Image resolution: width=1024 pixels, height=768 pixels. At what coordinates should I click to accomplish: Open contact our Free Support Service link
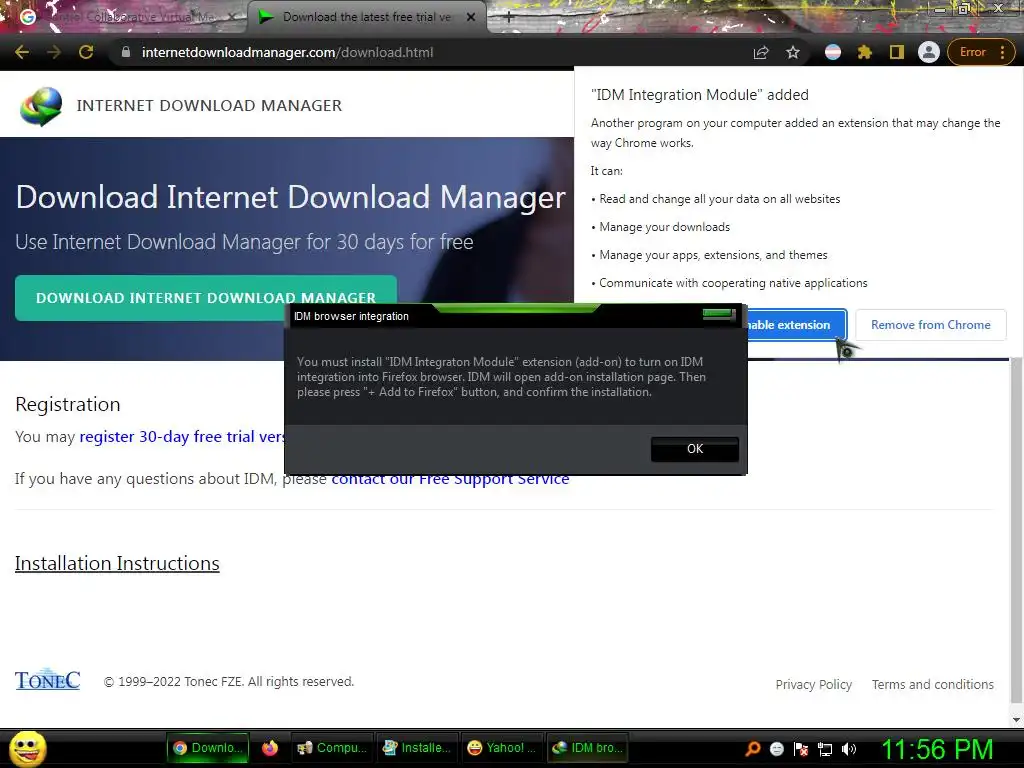click(x=450, y=479)
